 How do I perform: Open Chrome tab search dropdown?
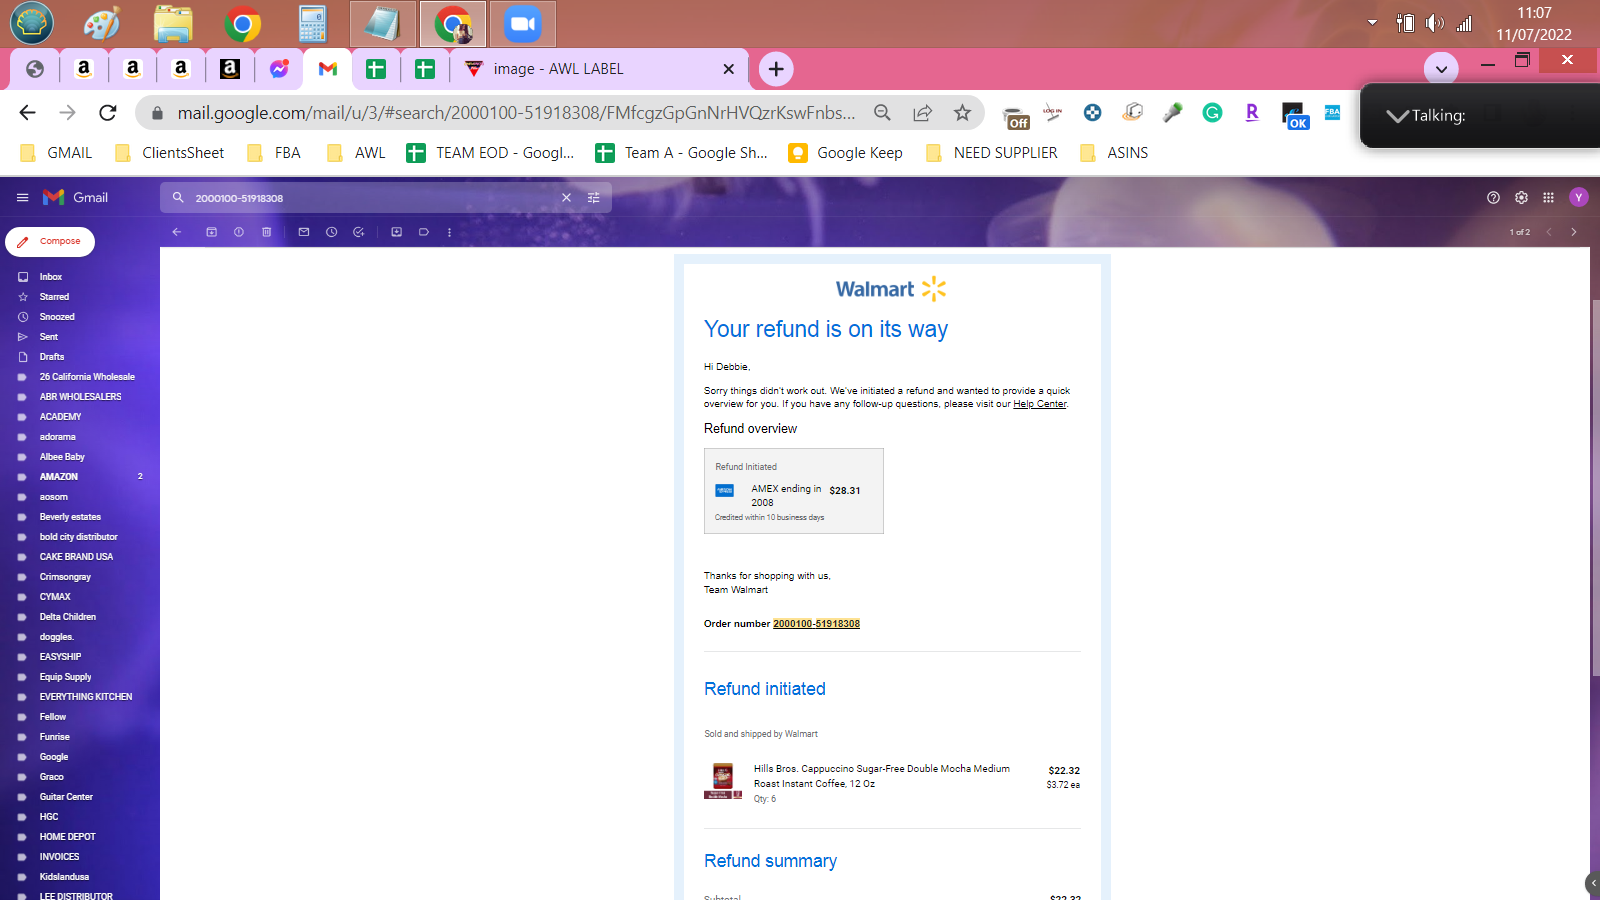coord(1441,69)
